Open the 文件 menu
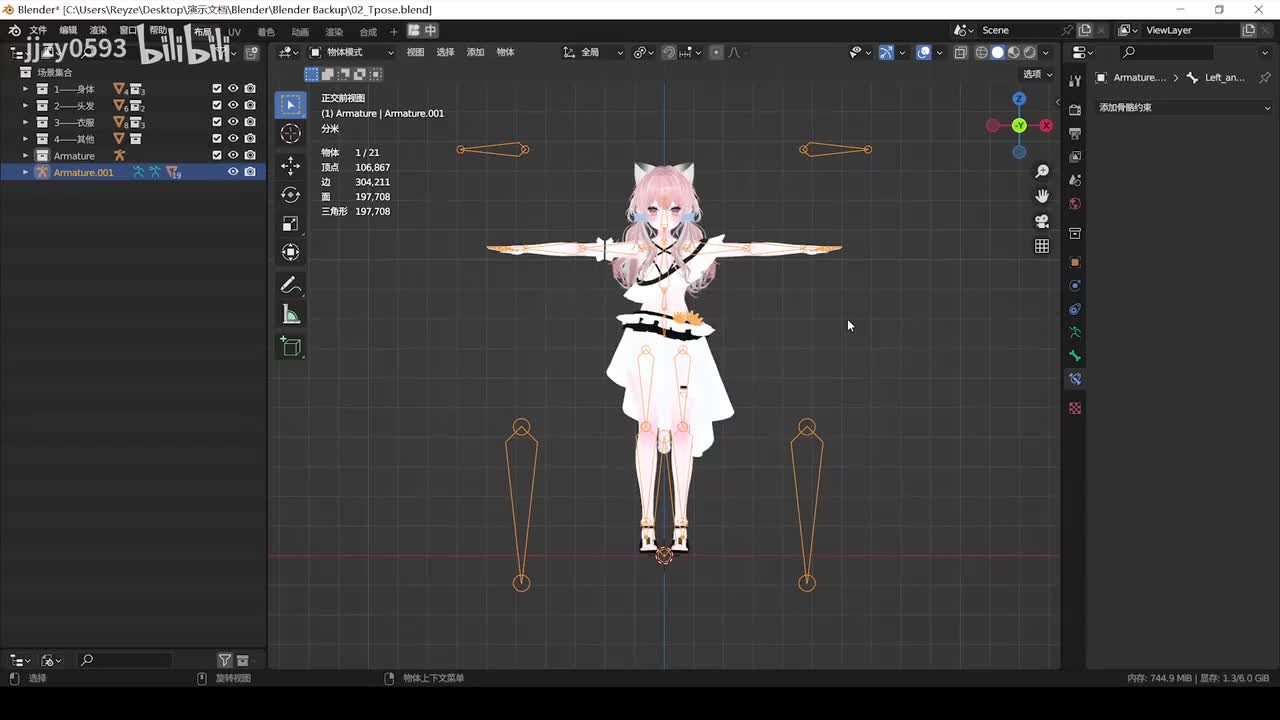This screenshot has height=720, width=1280. pos(38,31)
